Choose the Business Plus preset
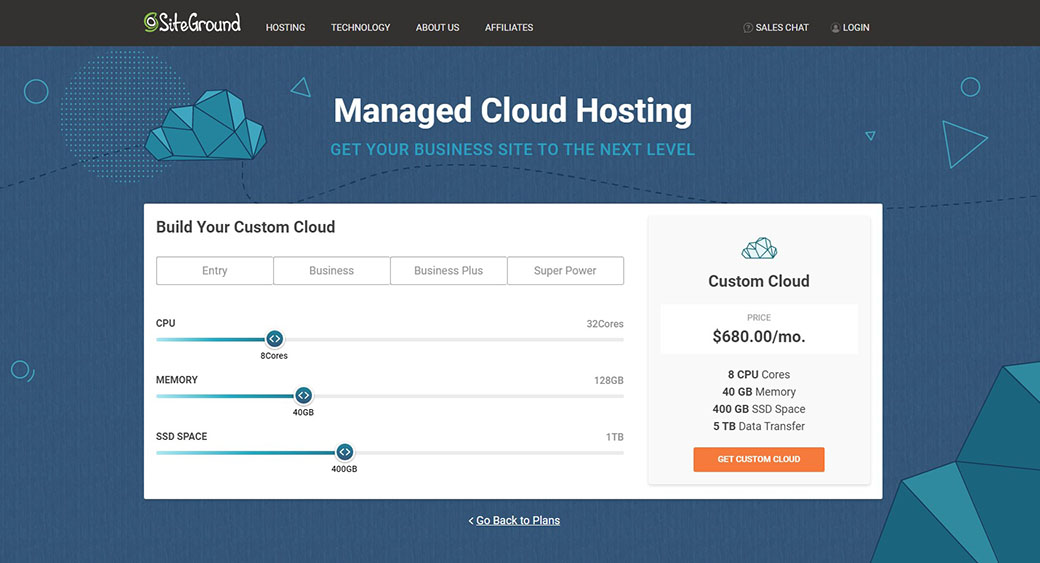This screenshot has height=563, width=1040. tap(448, 271)
